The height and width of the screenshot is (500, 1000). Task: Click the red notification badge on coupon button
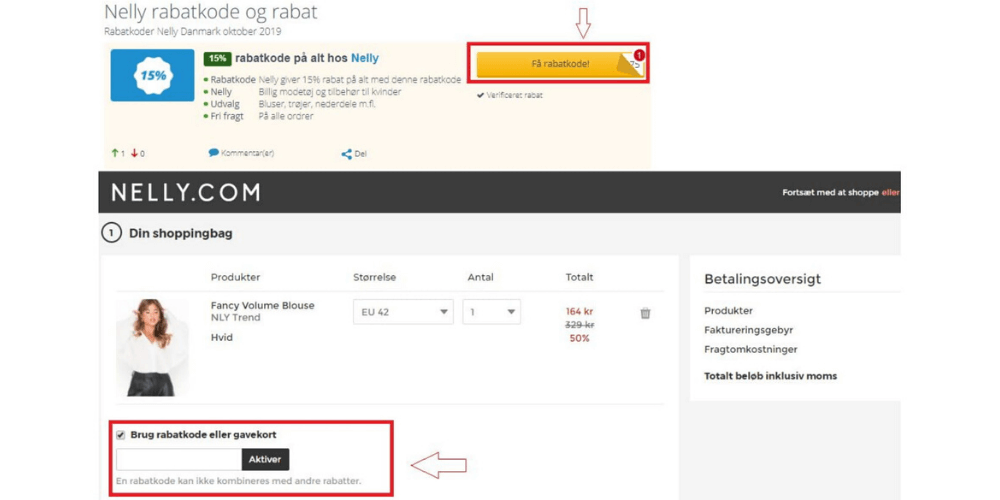[x=639, y=55]
